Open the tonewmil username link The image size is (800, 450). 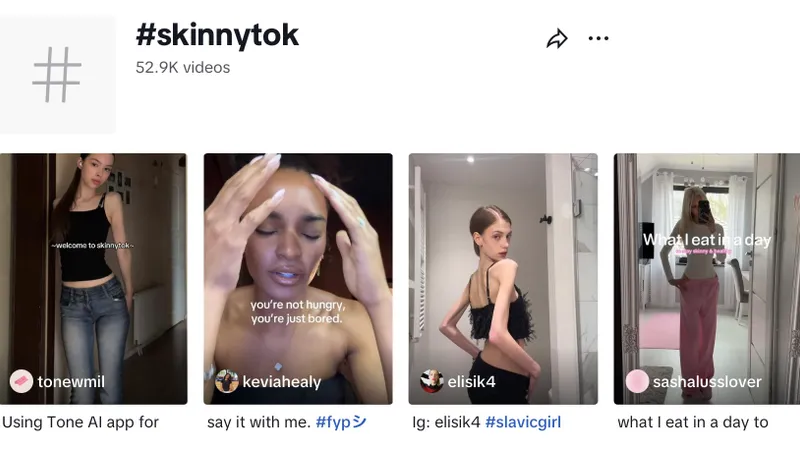click(71, 382)
